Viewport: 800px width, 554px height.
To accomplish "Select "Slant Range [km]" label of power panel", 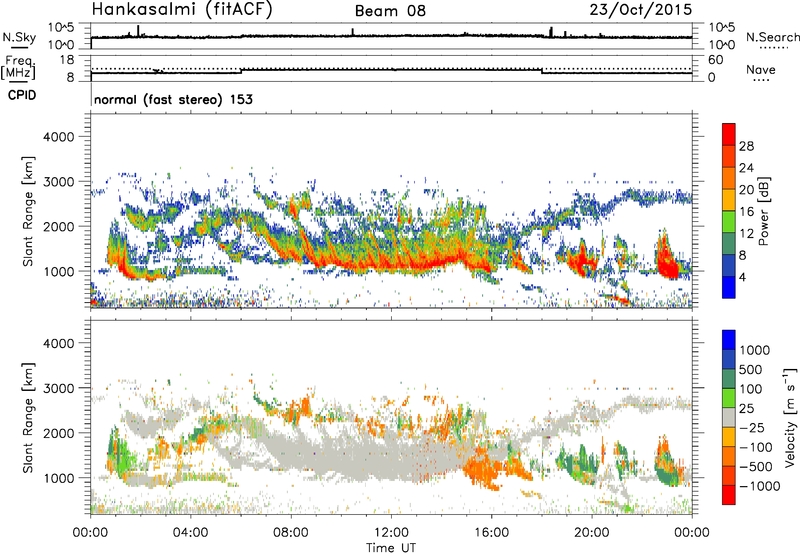I will (x=28, y=211).
